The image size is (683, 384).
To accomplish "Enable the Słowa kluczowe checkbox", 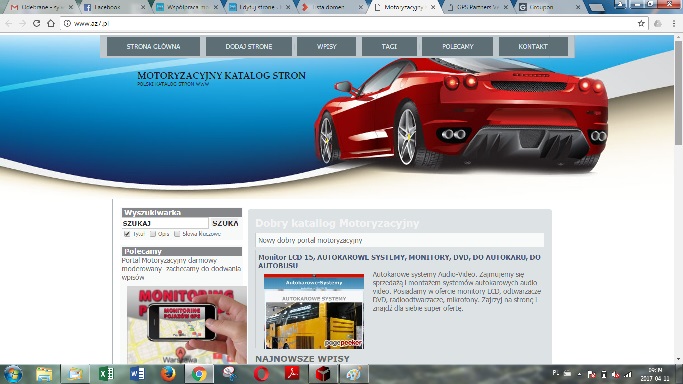I will pyautogui.click(x=177, y=234).
